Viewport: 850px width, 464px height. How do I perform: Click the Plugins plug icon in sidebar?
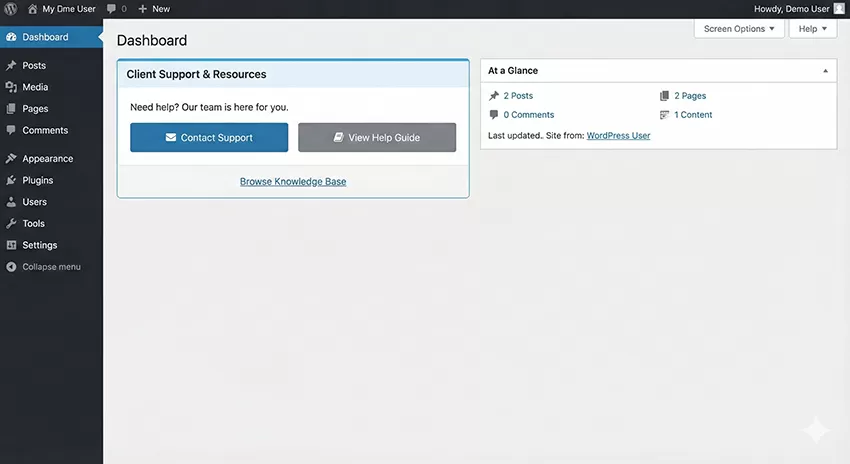click(x=11, y=180)
